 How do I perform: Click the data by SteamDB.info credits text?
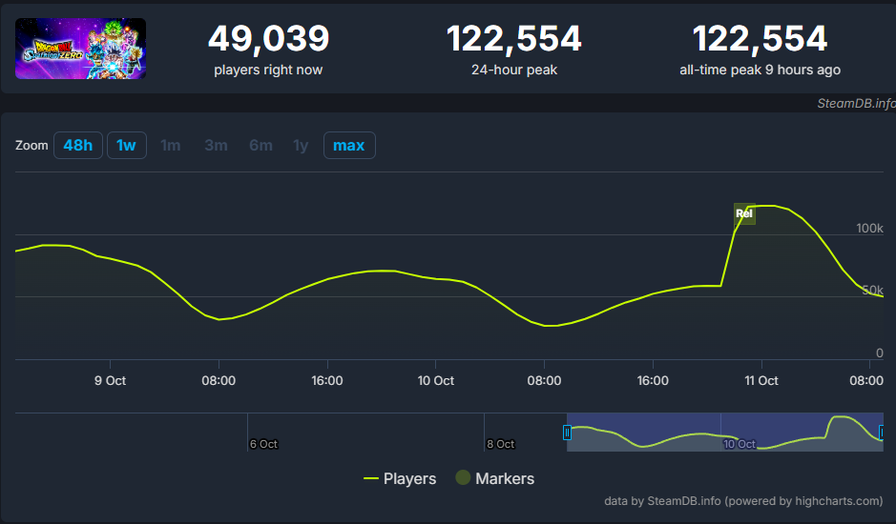coord(744,500)
